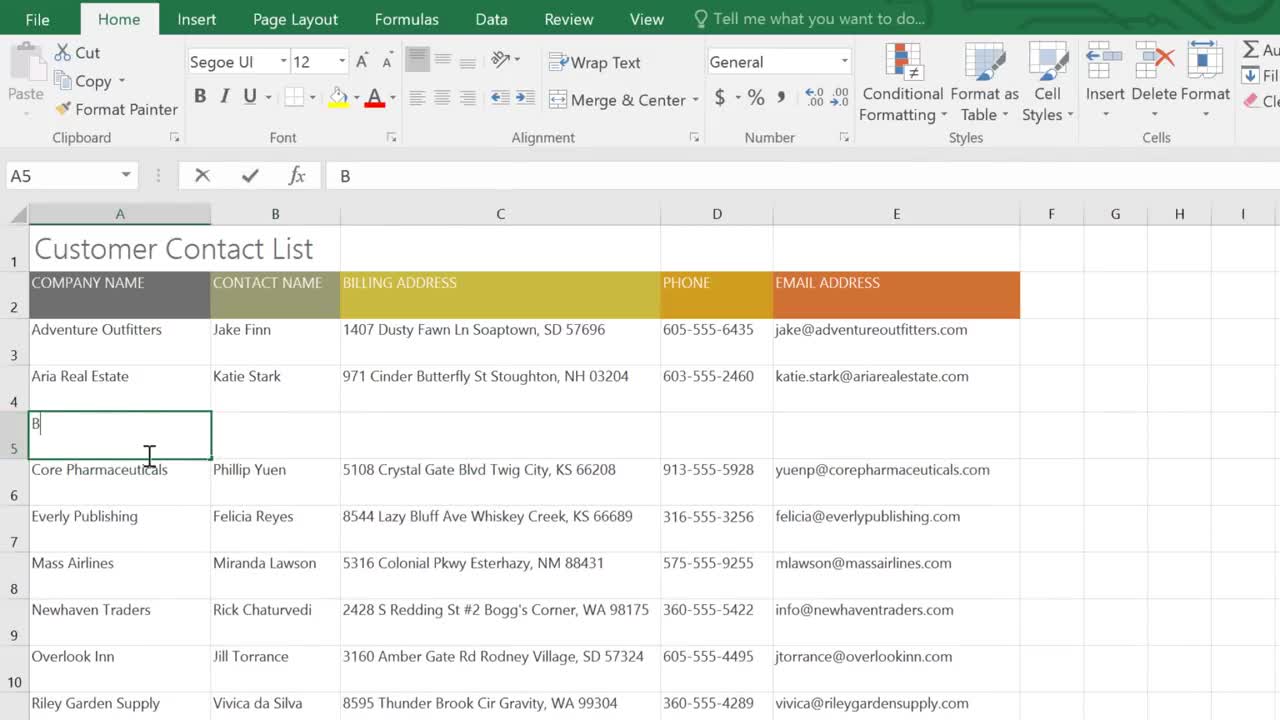
Task: Click the Decrease Indent icon
Action: coord(500,98)
